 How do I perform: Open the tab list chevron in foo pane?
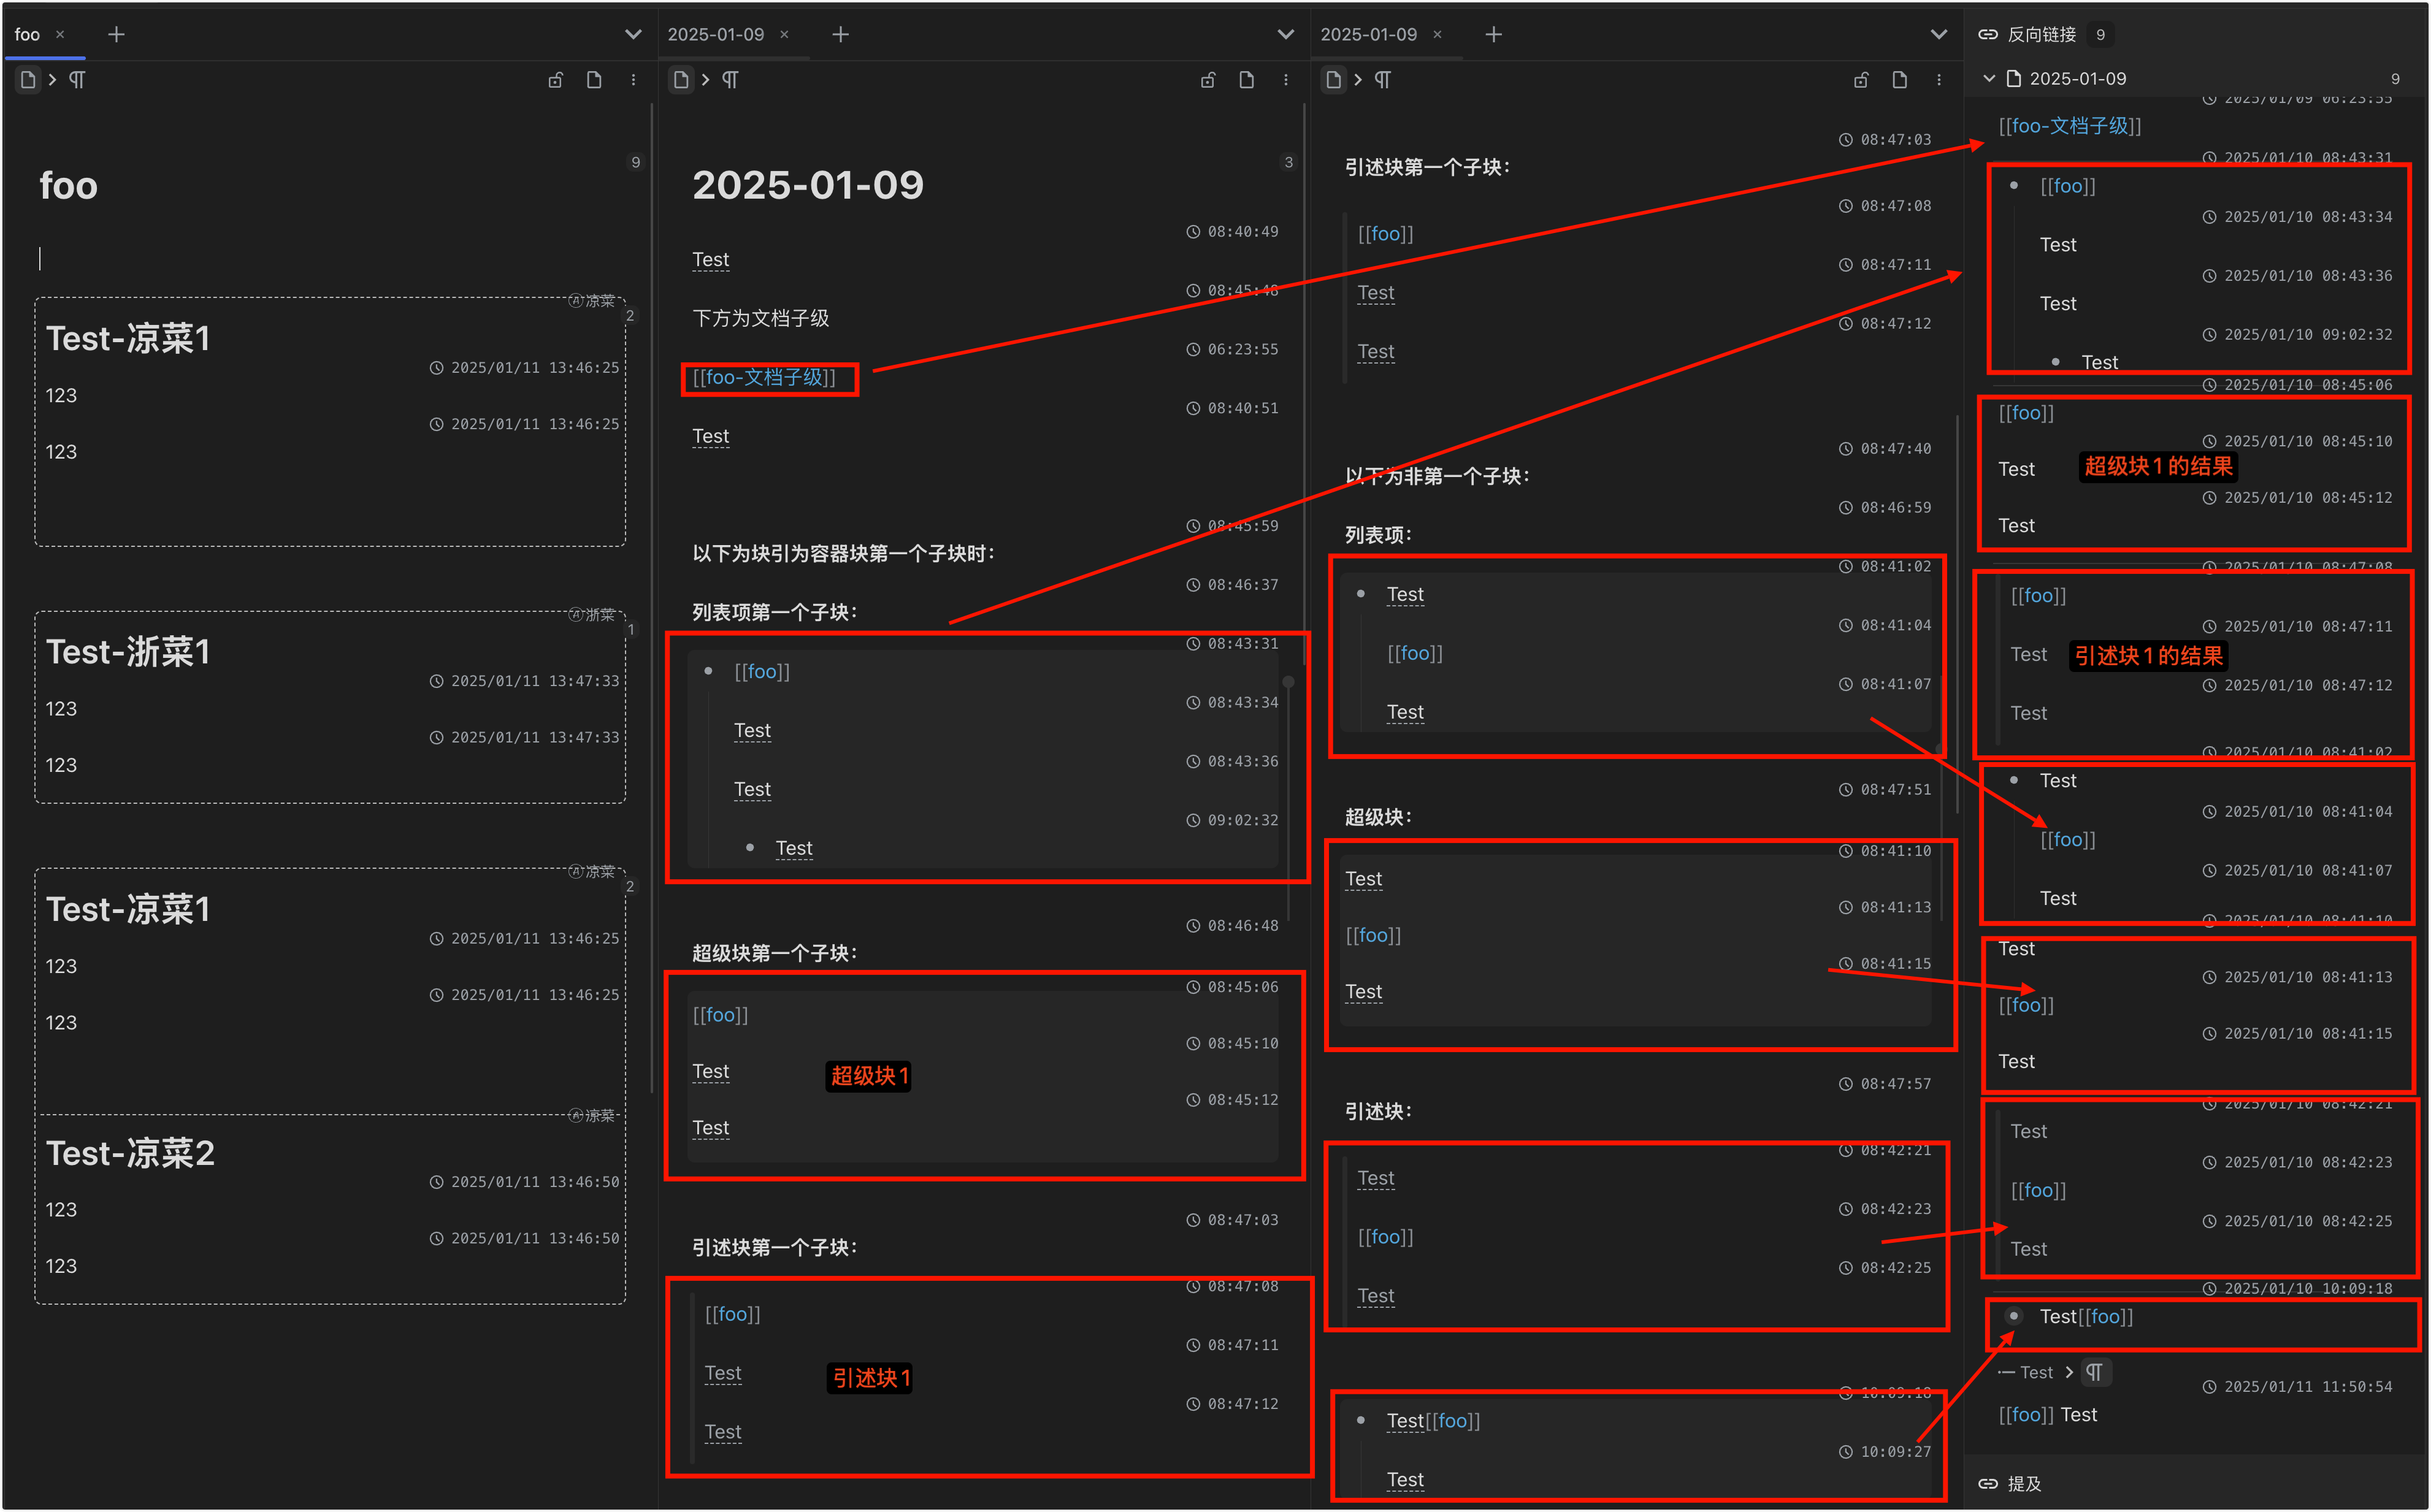coord(633,35)
